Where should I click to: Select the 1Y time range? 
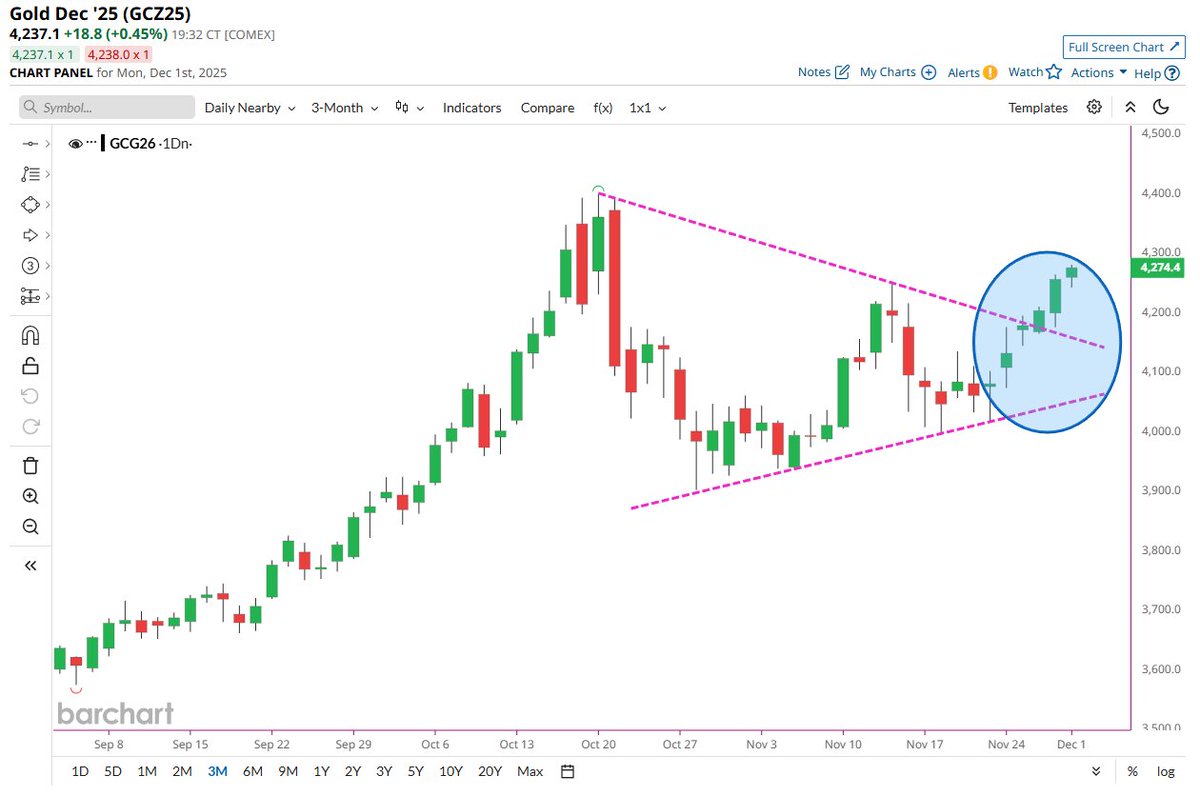321,771
